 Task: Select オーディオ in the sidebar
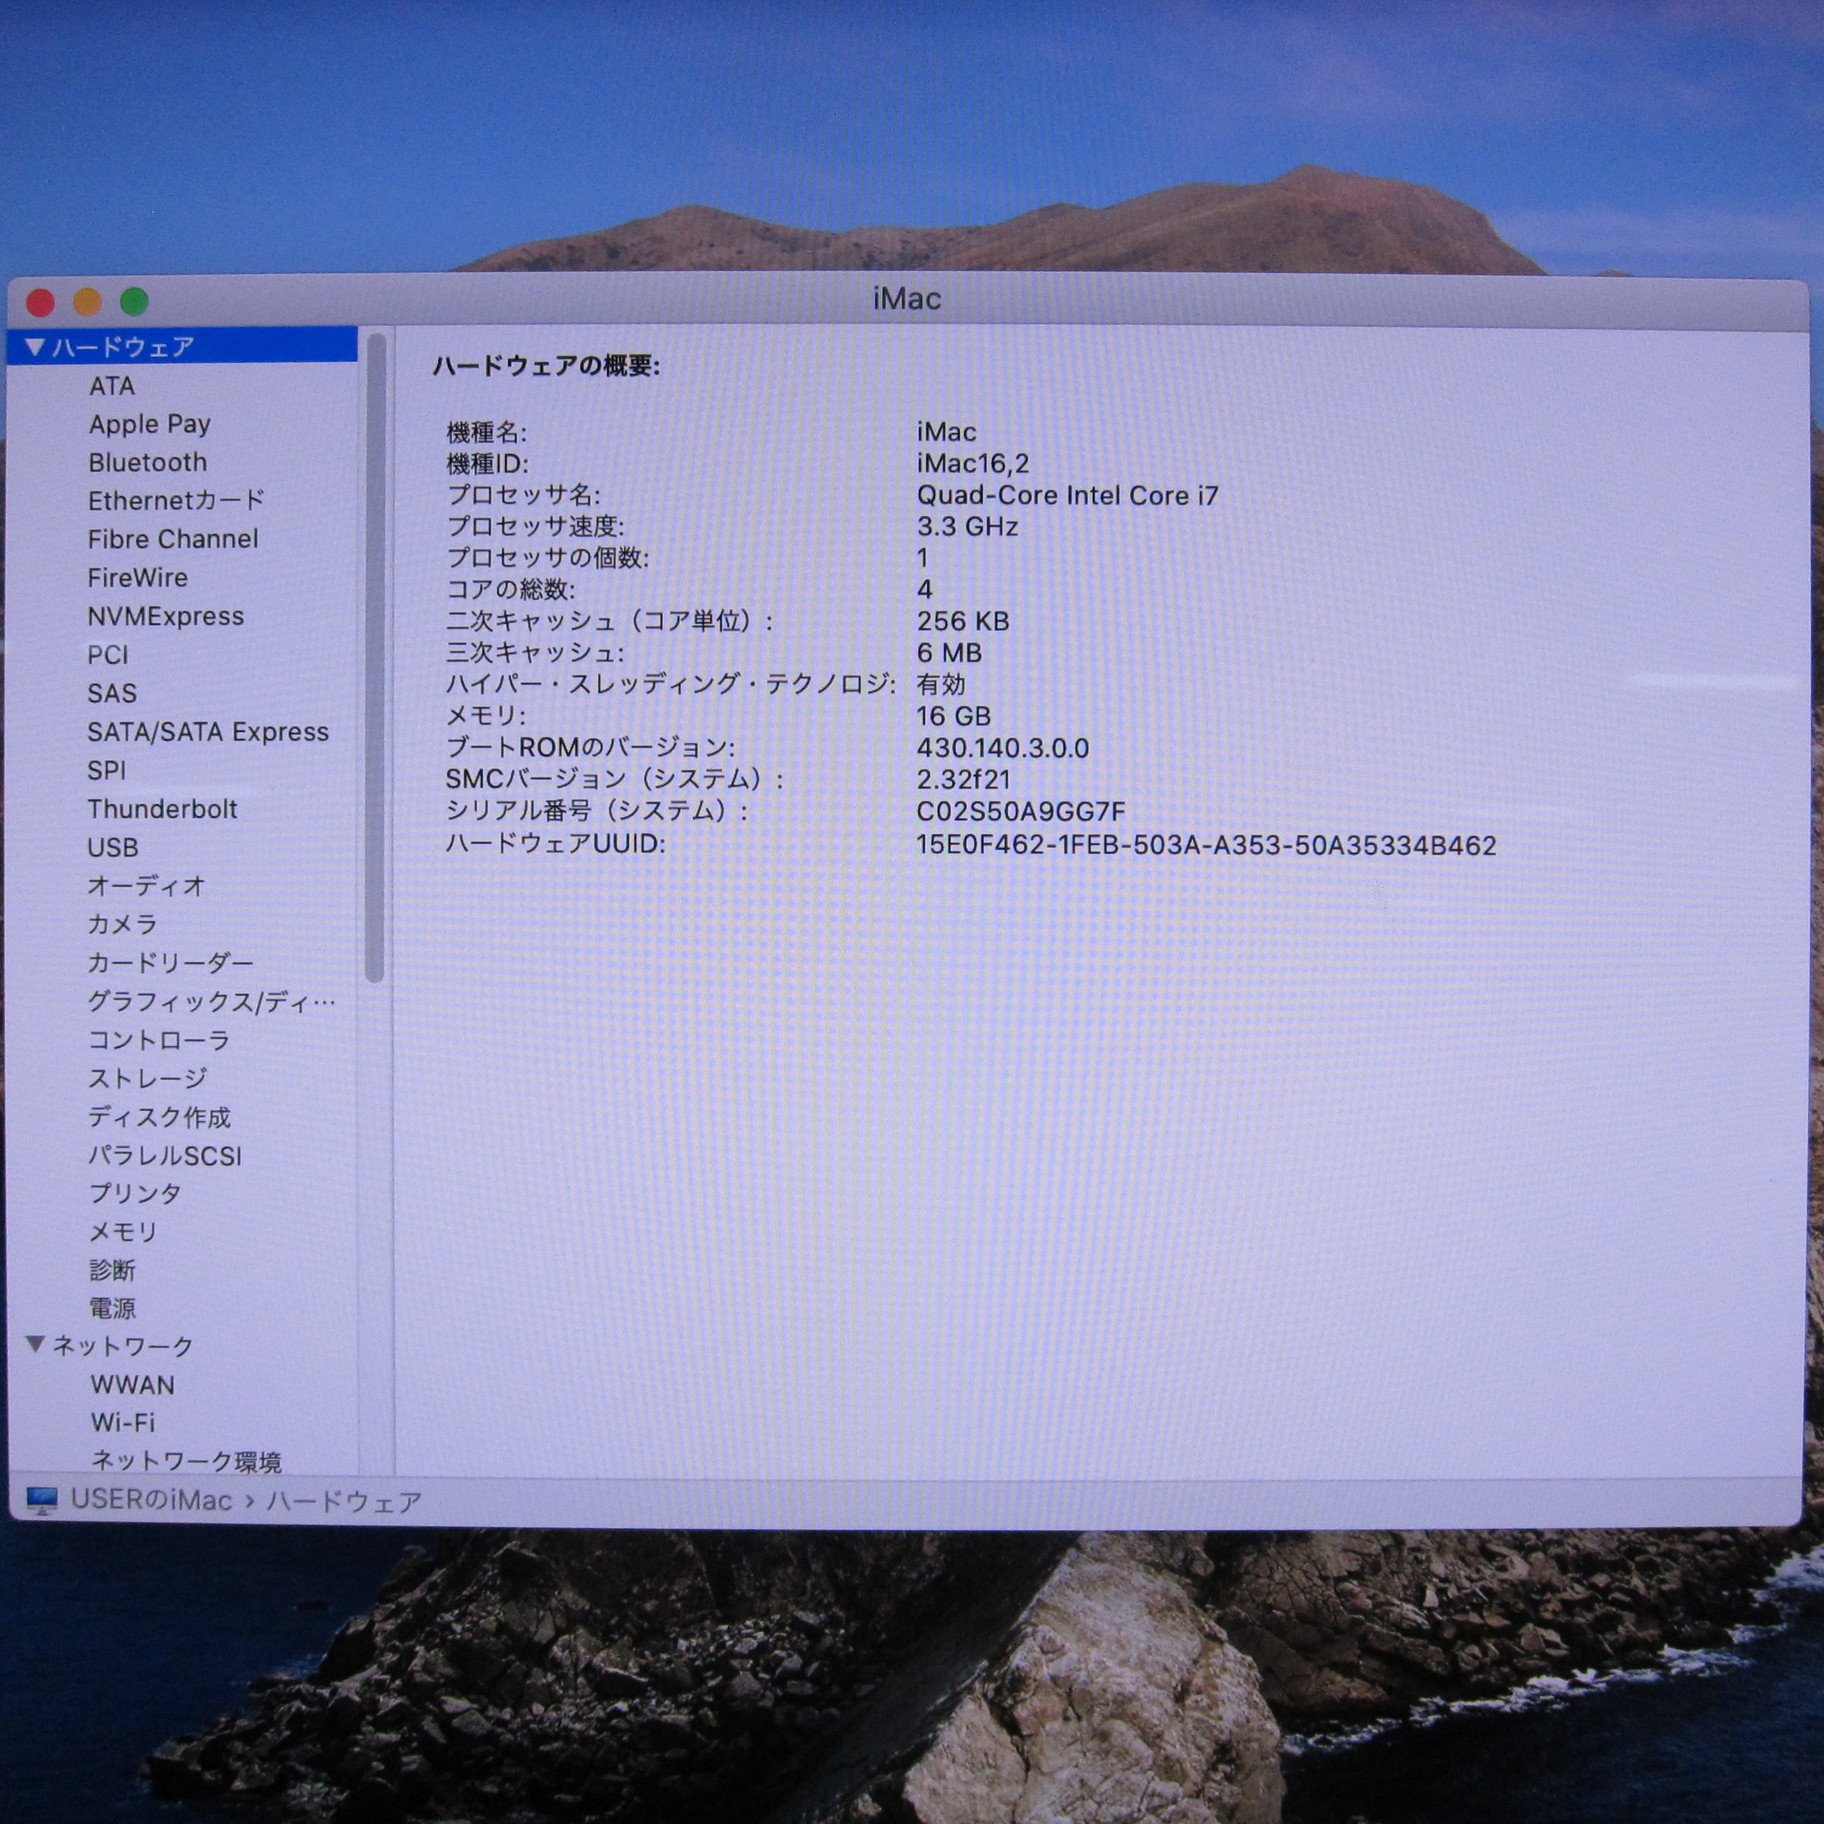[146, 886]
